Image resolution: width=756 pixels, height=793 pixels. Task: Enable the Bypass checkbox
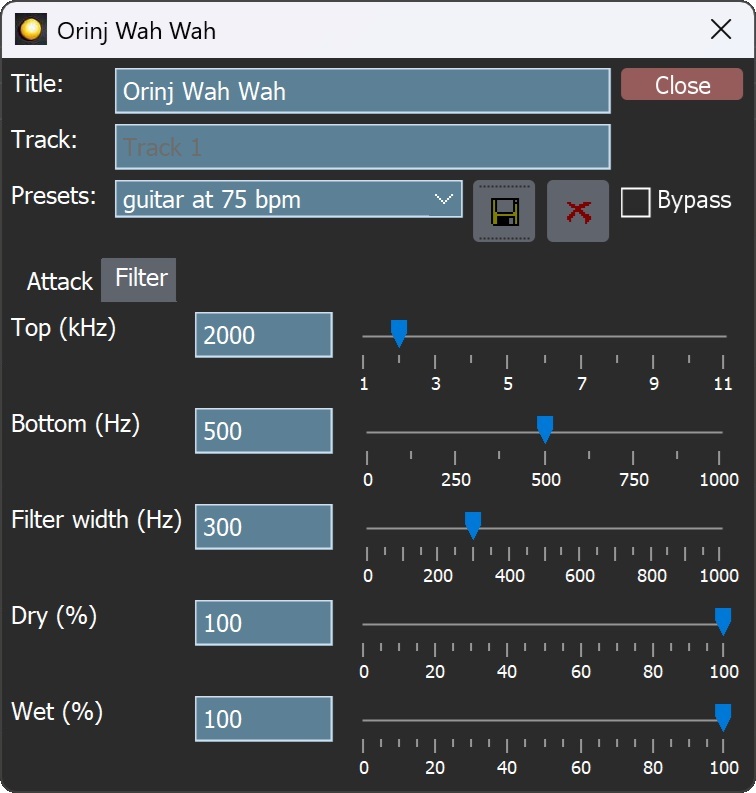click(635, 202)
